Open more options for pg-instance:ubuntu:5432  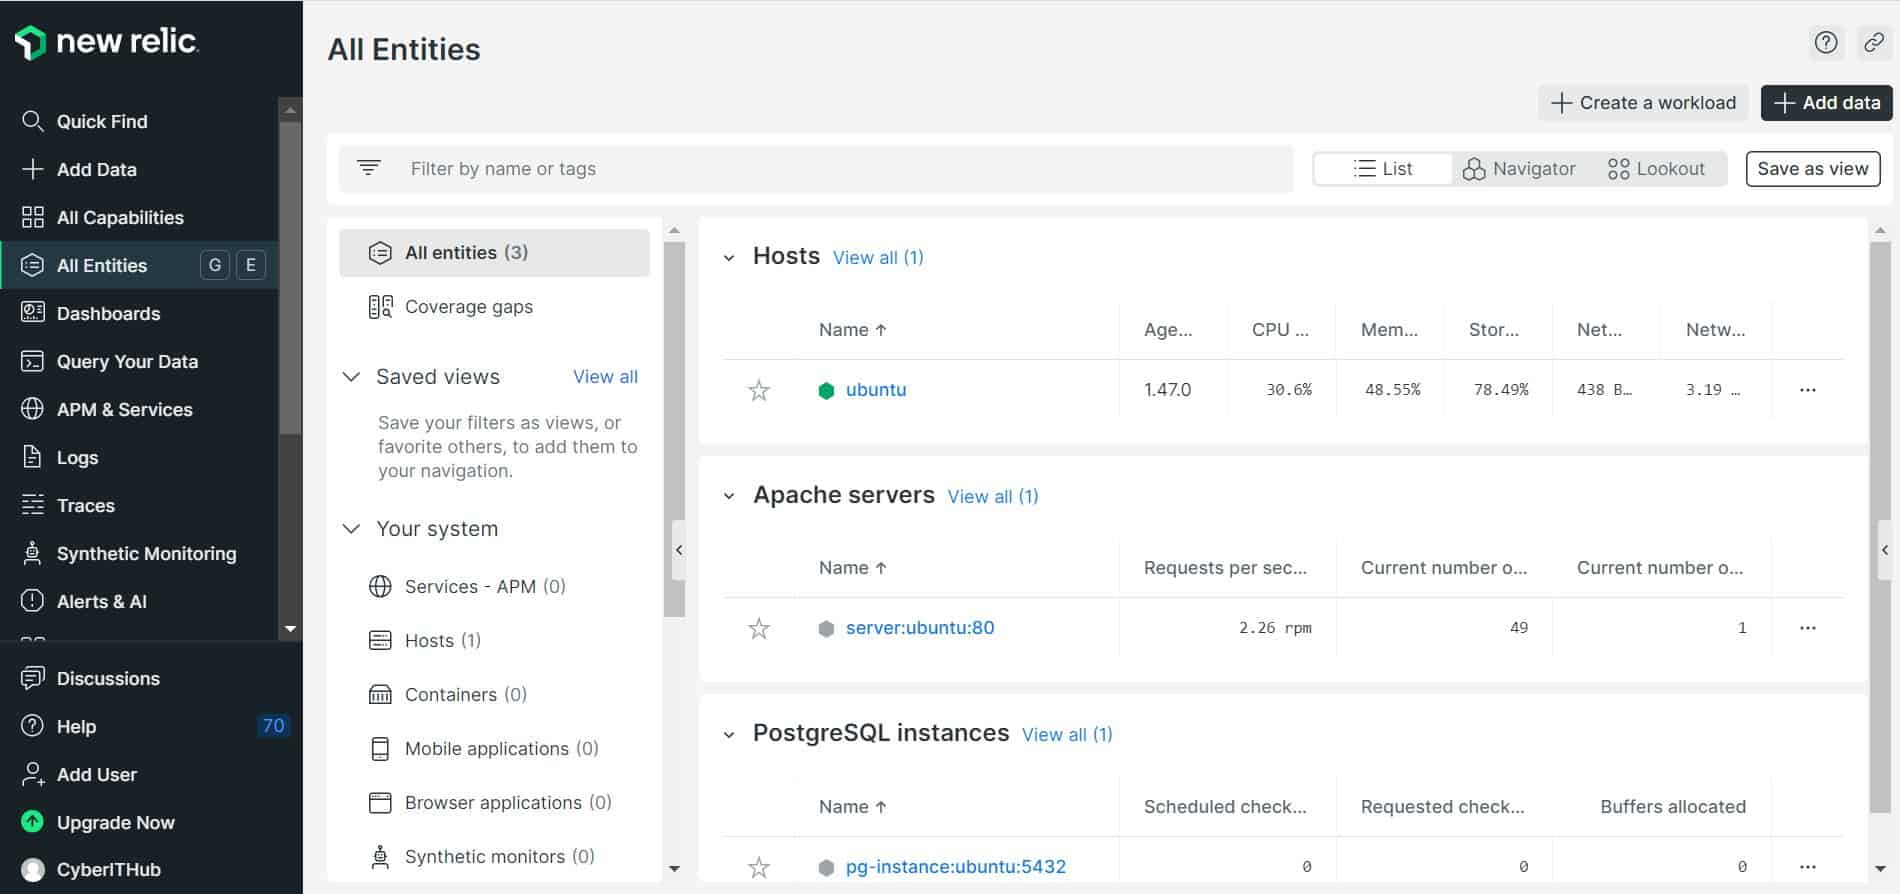click(1807, 867)
